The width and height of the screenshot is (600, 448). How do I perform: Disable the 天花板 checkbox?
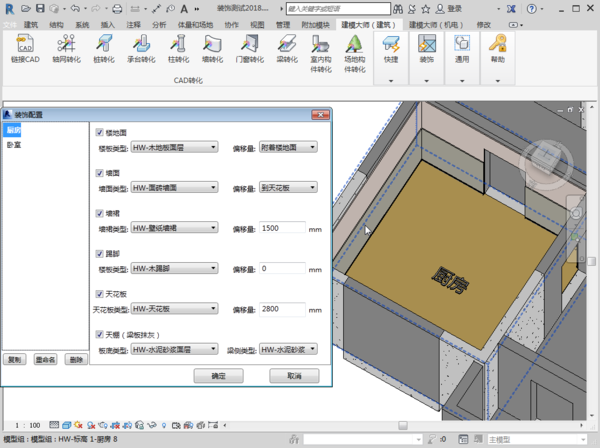tap(98, 295)
